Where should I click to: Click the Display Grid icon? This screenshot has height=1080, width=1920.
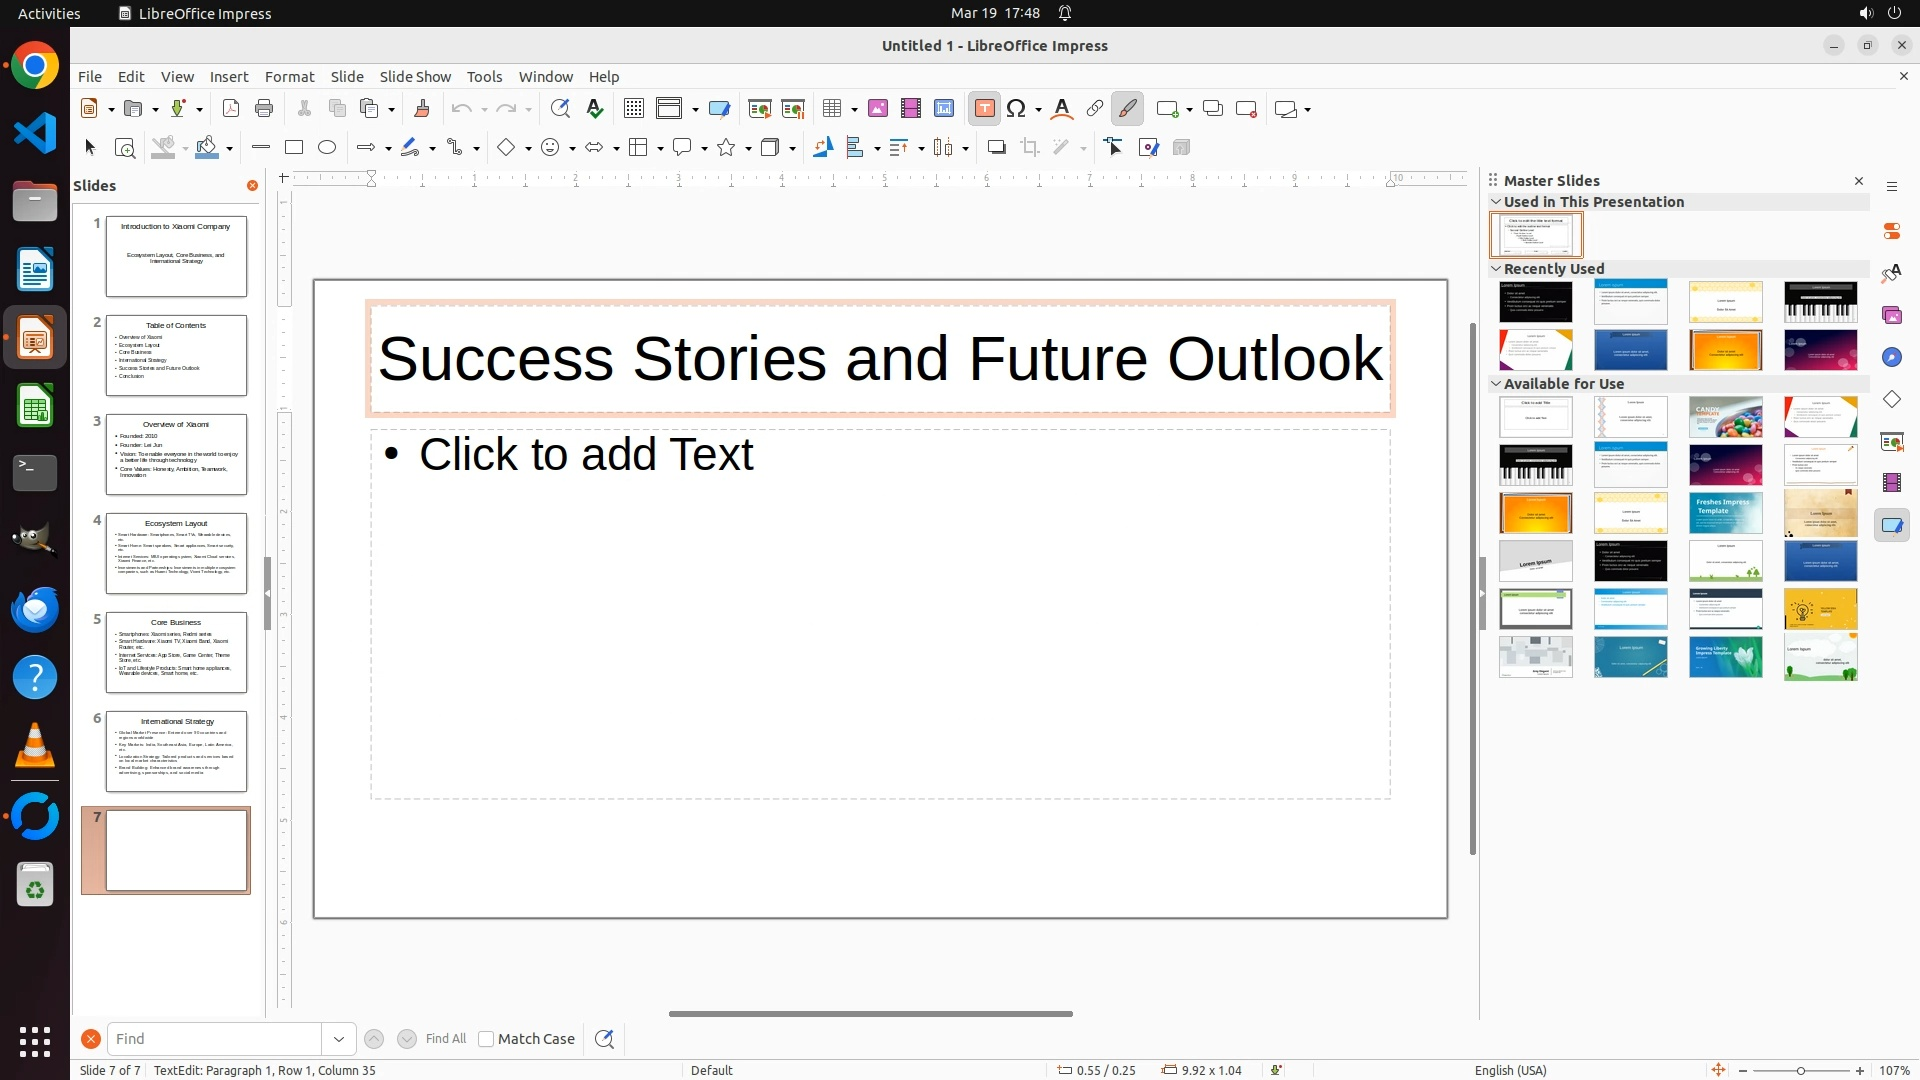[633, 109]
